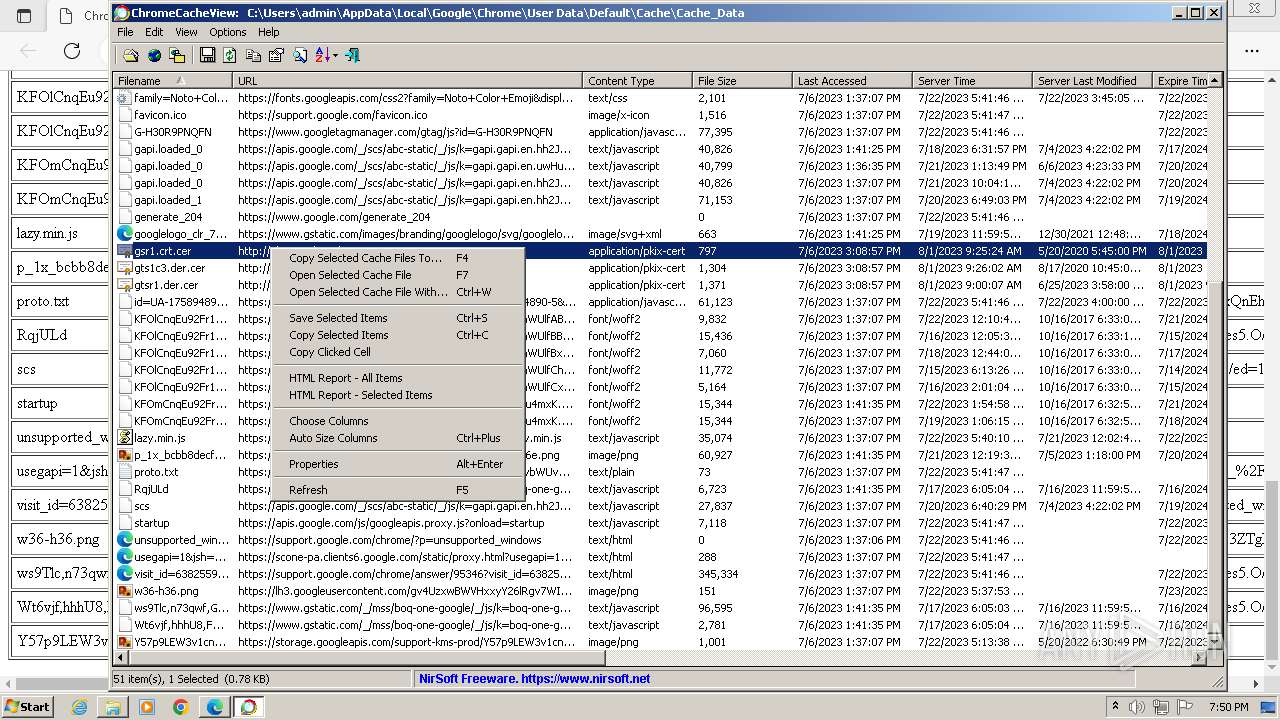
Task: Open the File menu
Action: pyautogui.click(x=125, y=32)
